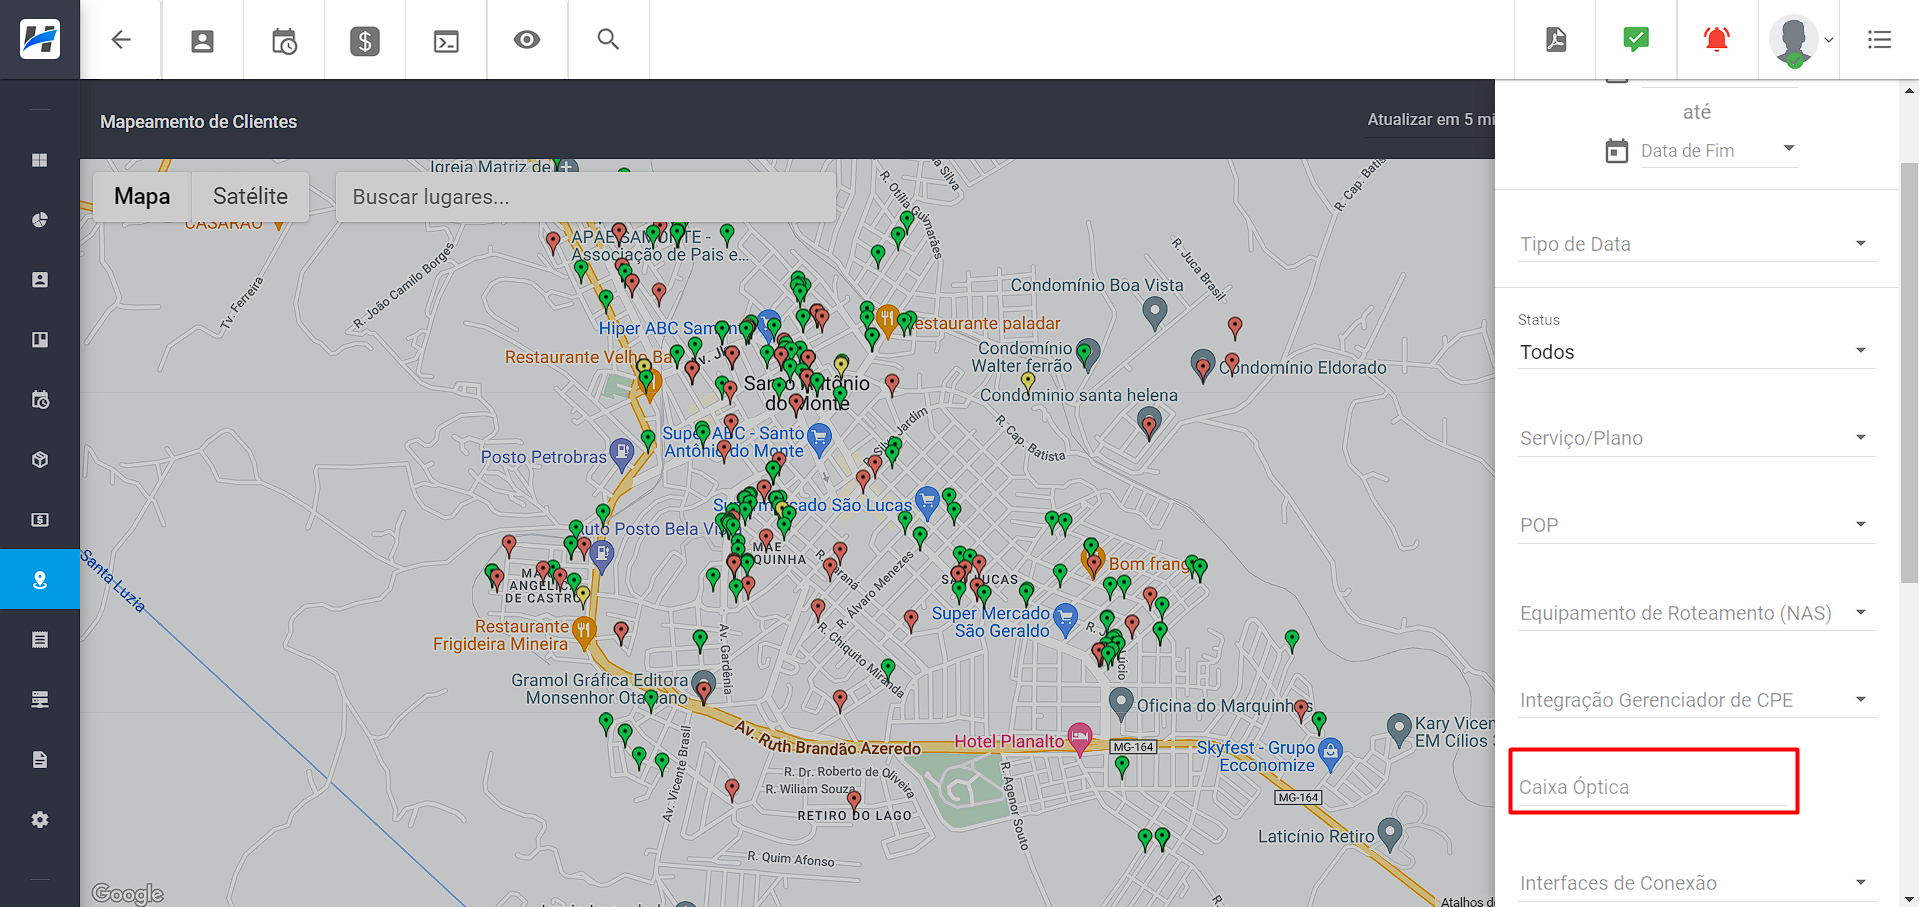Open the terminal console icon in toolbar
This screenshot has width=1919, height=907.
point(446,41)
